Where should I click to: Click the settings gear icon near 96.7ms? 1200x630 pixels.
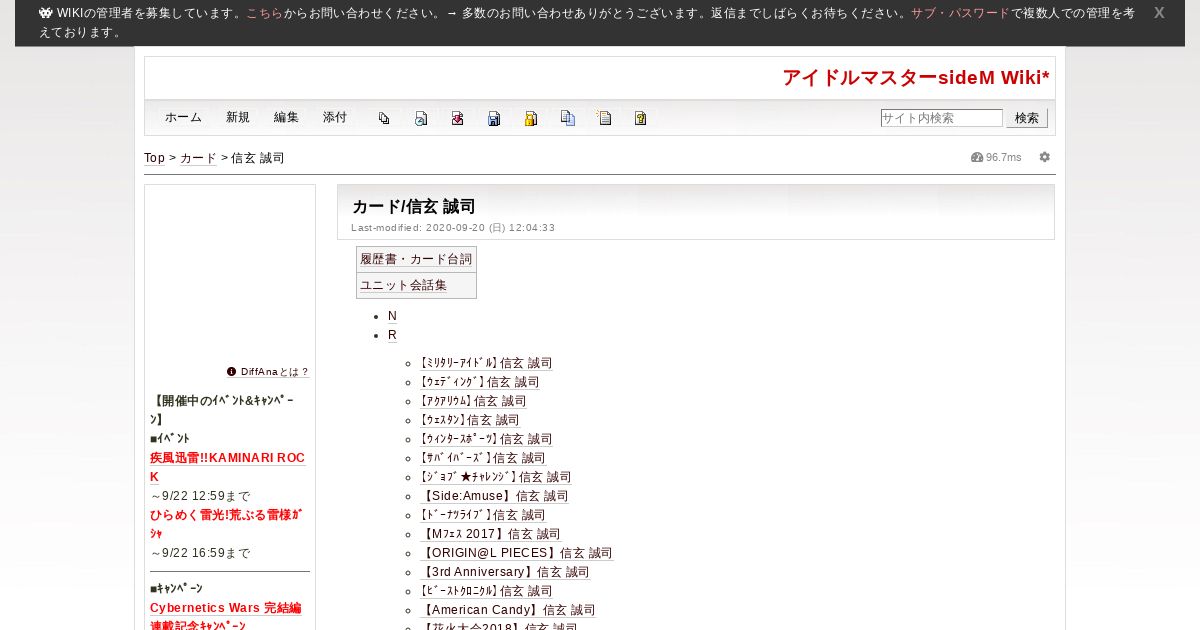[1045, 157]
